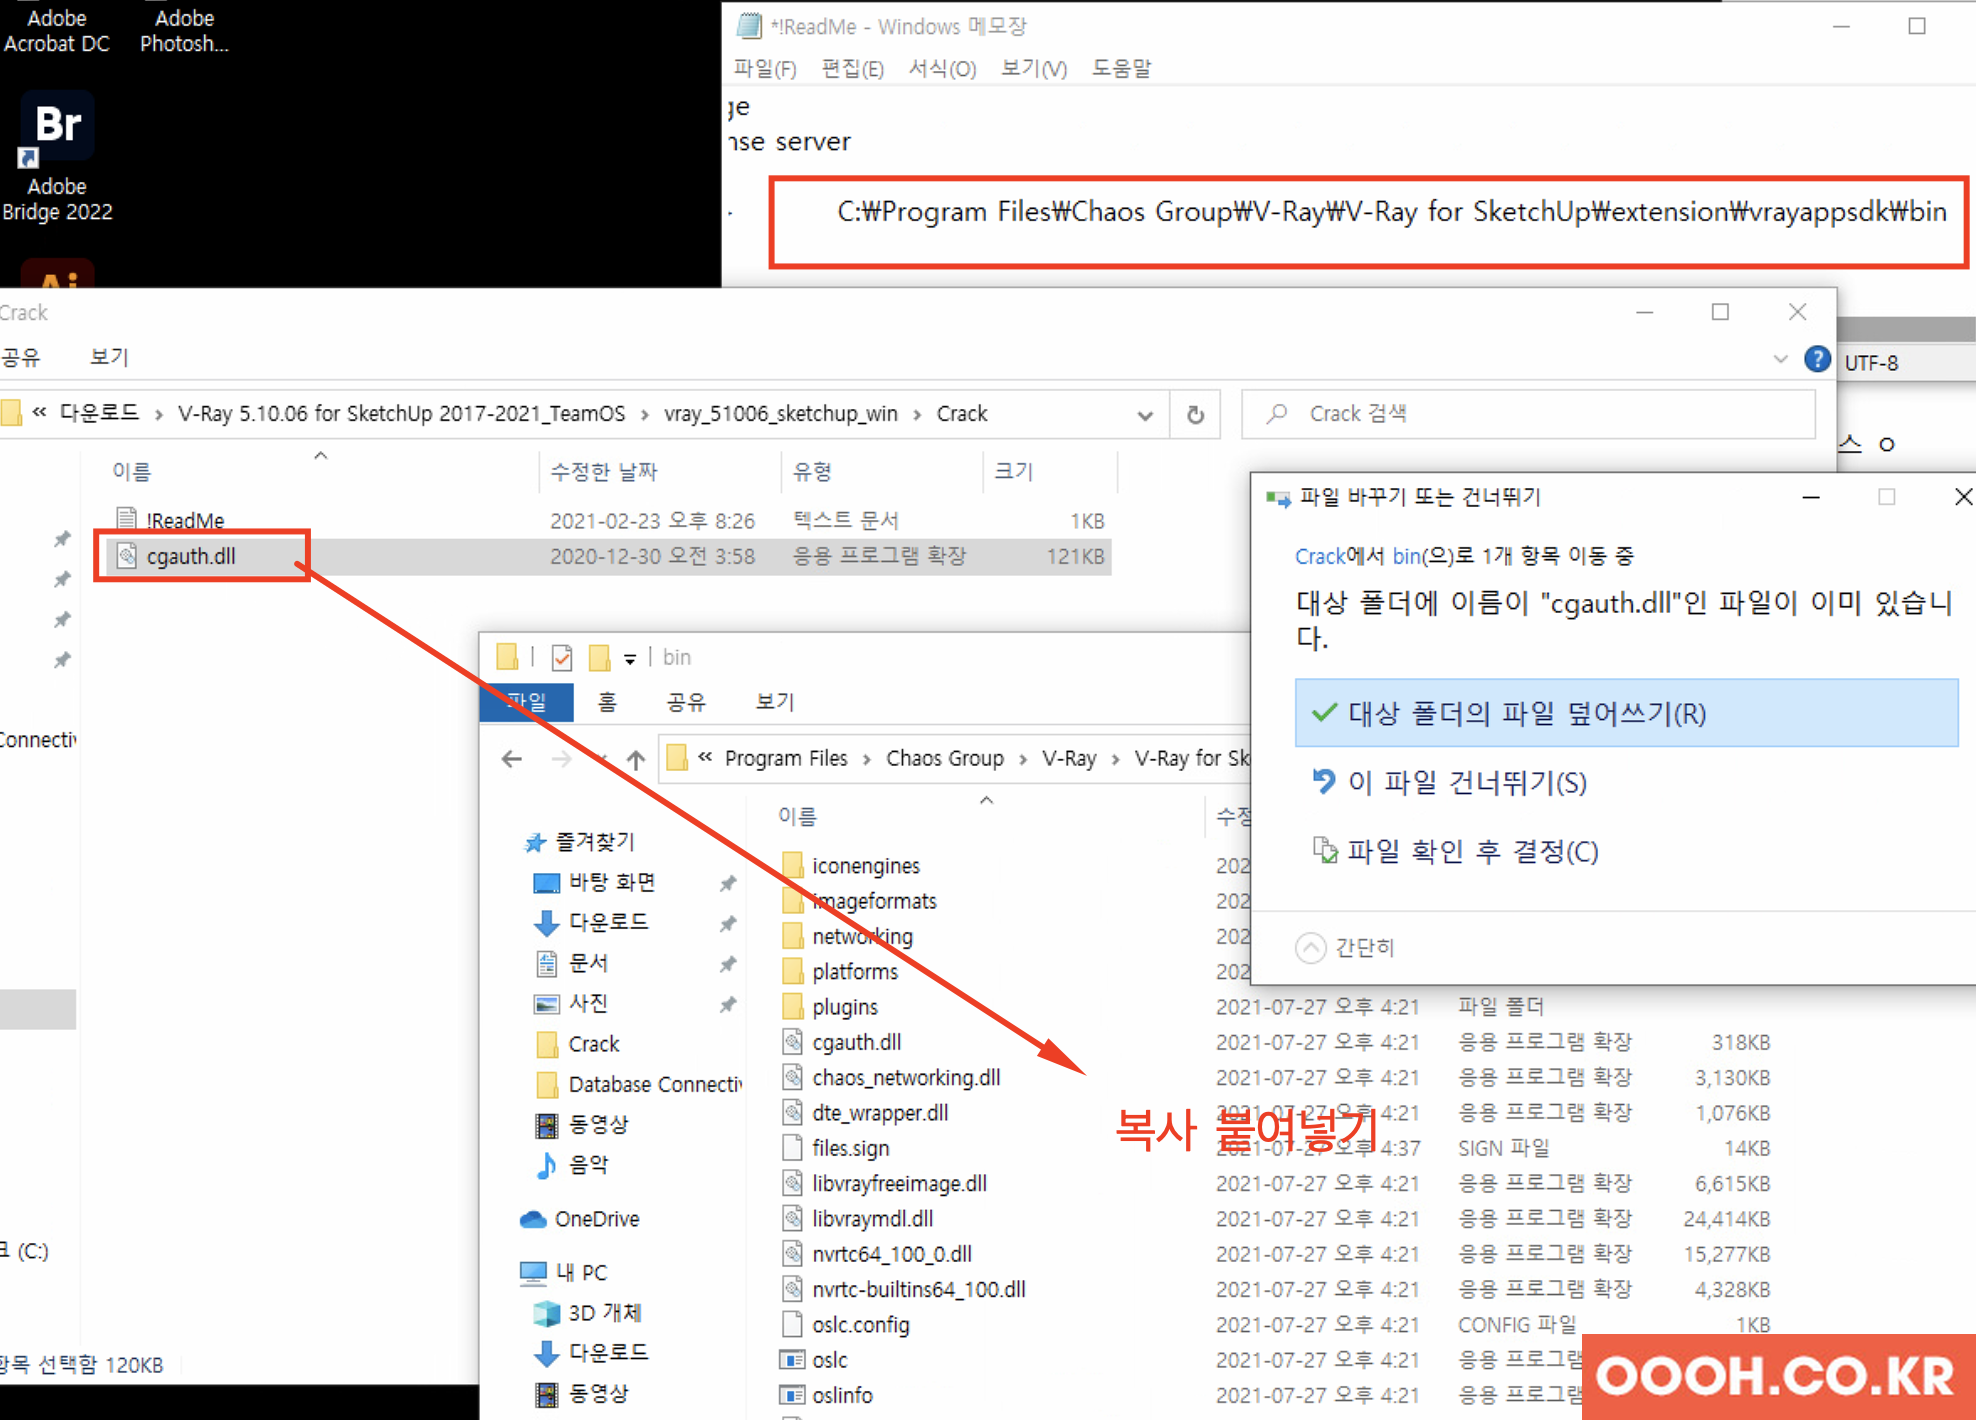Click the help question mark icon

(x=1817, y=360)
